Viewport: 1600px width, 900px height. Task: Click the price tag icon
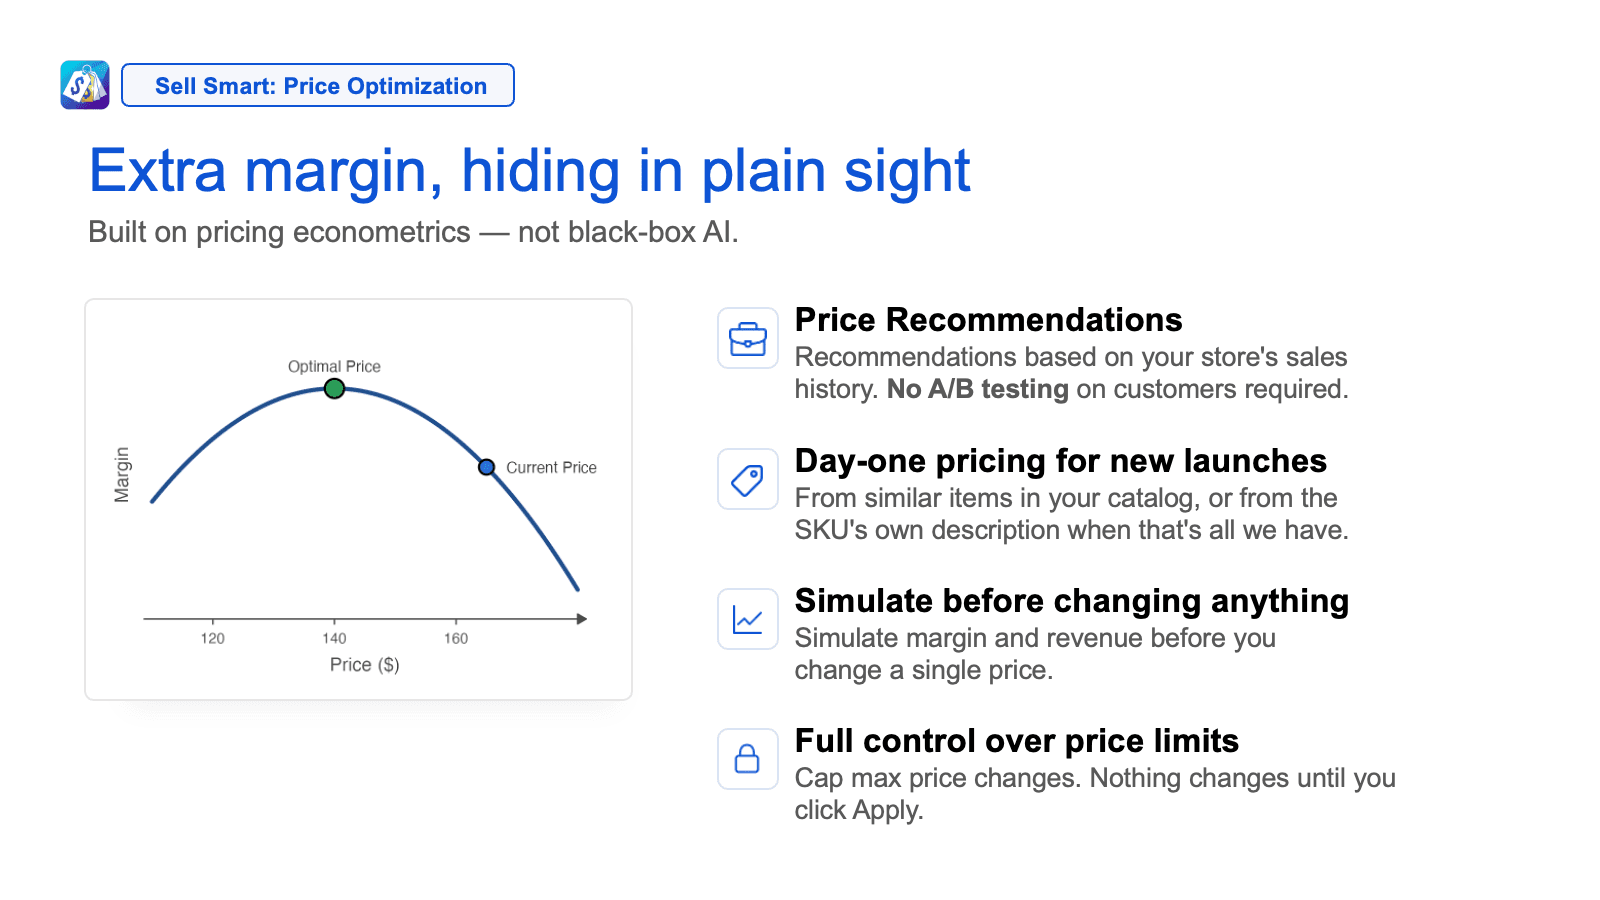point(748,479)
